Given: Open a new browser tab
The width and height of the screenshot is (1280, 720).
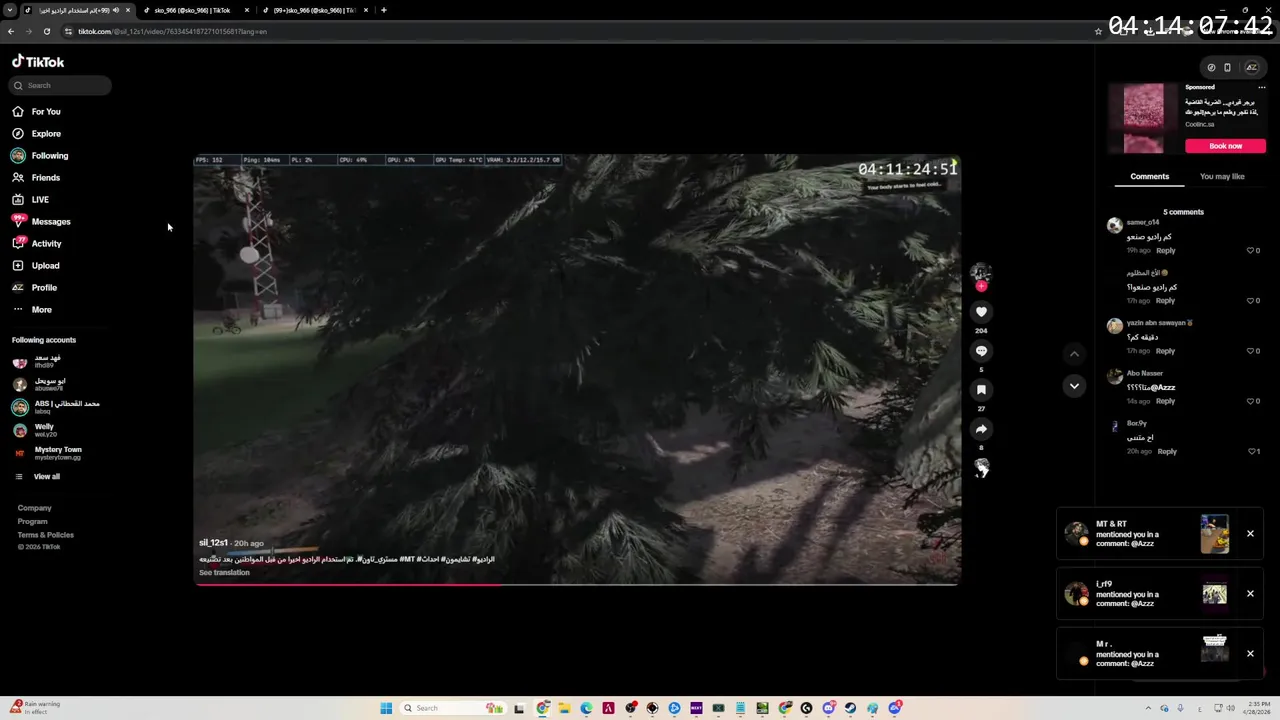Looking at the screenshot, I should click(x=384, y=10).
